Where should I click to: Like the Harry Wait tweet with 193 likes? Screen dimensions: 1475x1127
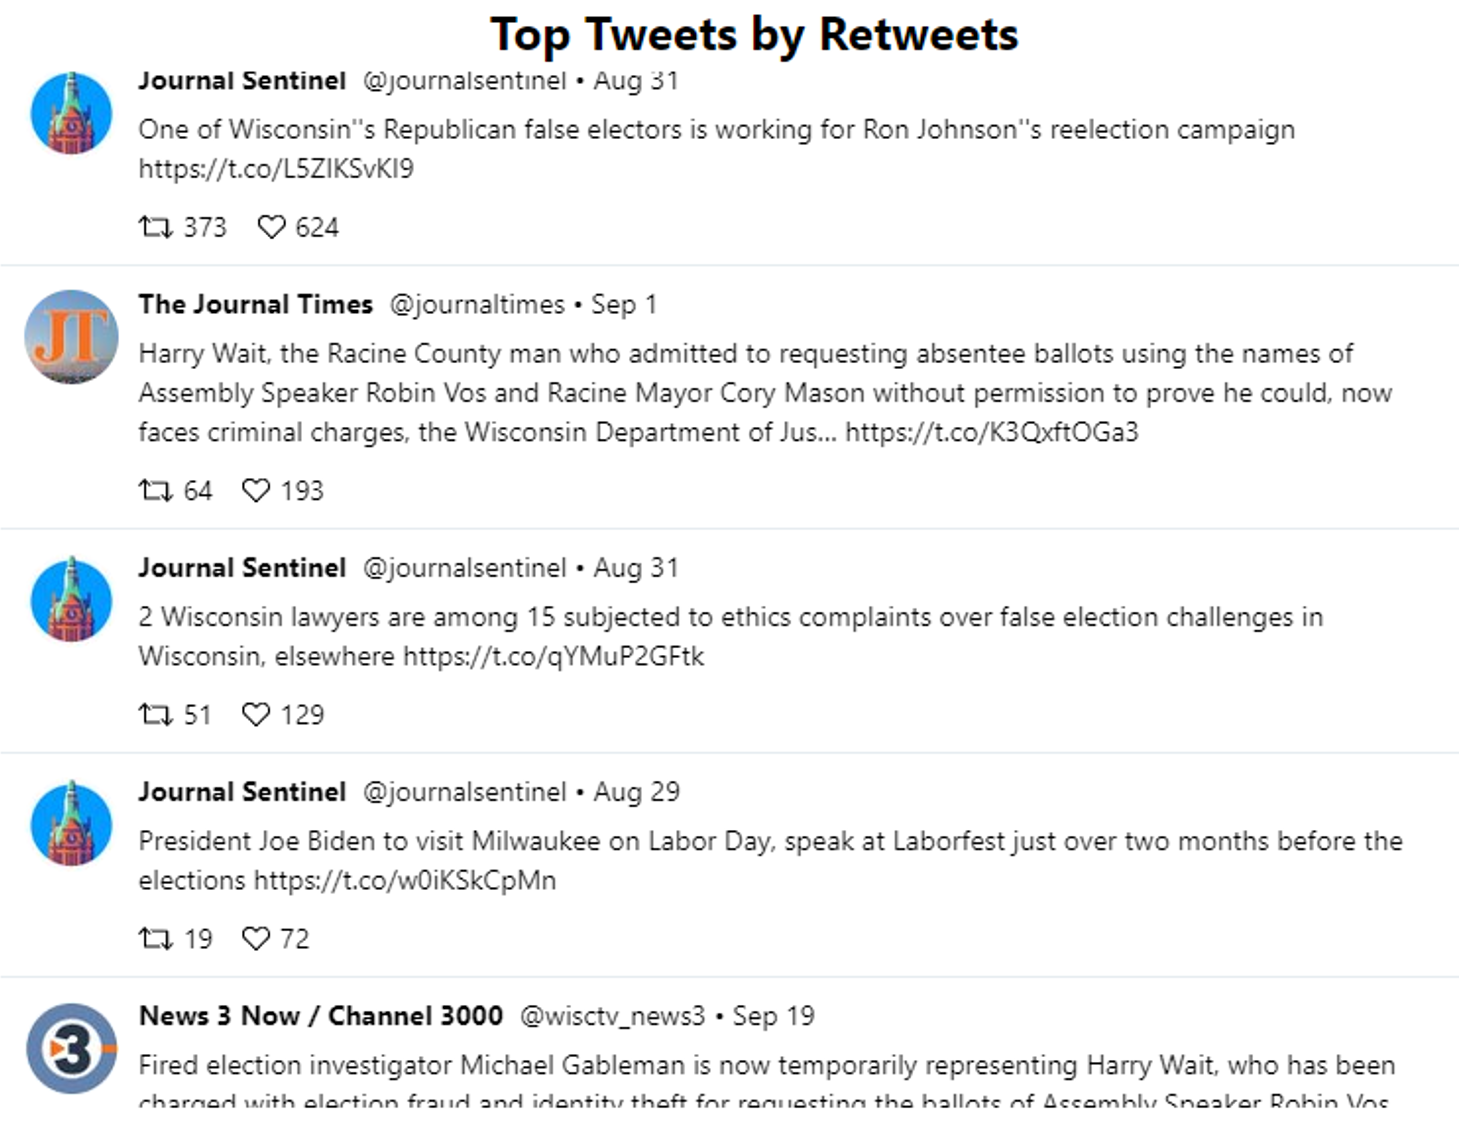coord(256,491)
